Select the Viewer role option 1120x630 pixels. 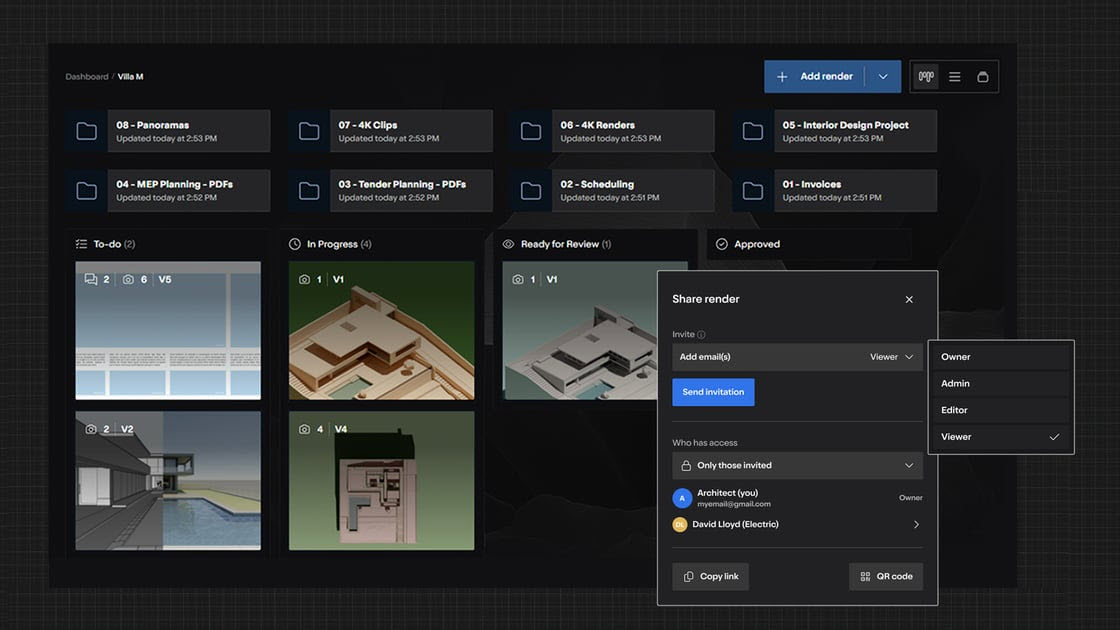[x=1000, y=437]
